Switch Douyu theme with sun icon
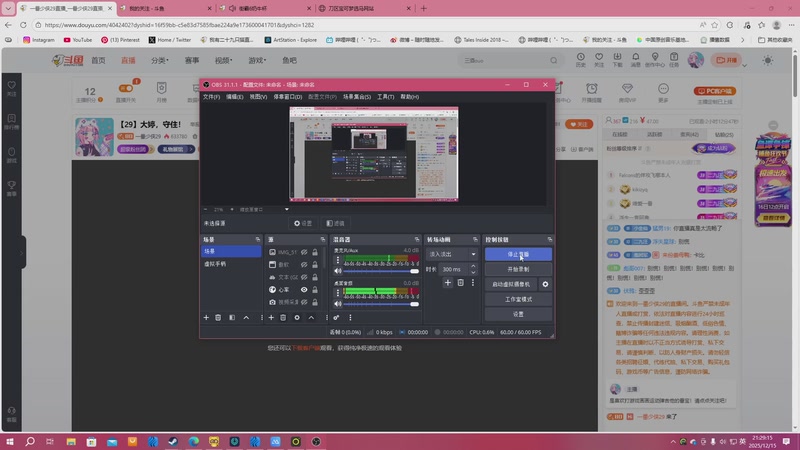This screenshot has height=450, width=800. tap(767, 60)
